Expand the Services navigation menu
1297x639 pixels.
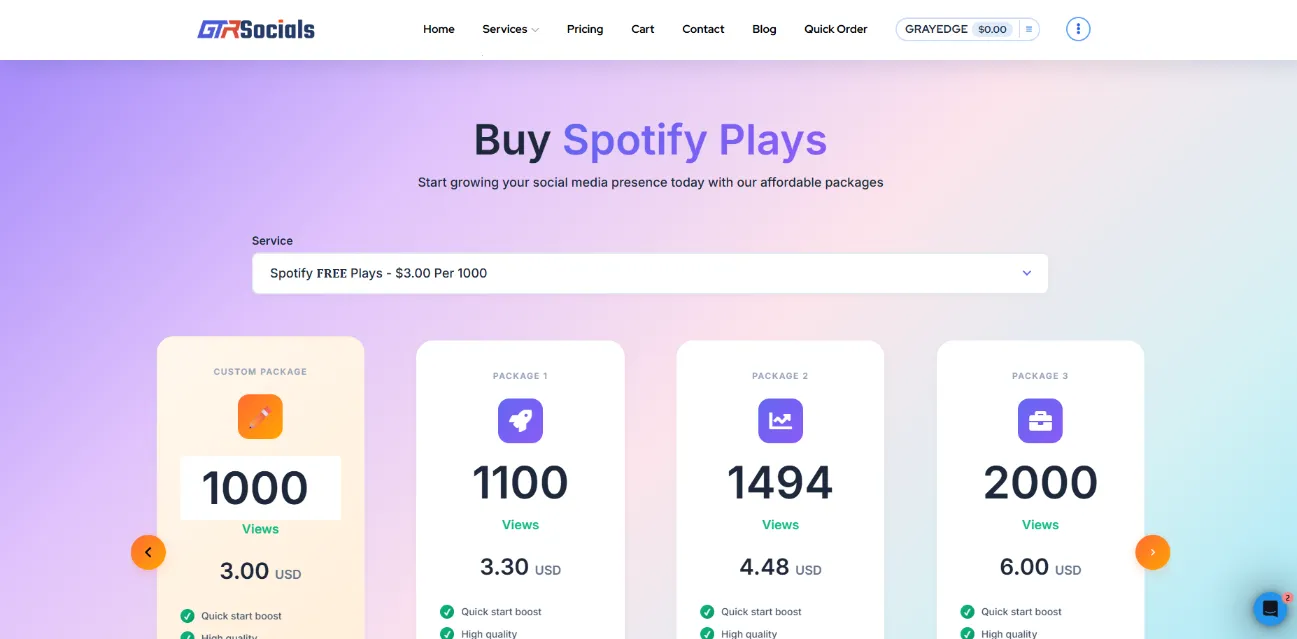coord(509,29)
